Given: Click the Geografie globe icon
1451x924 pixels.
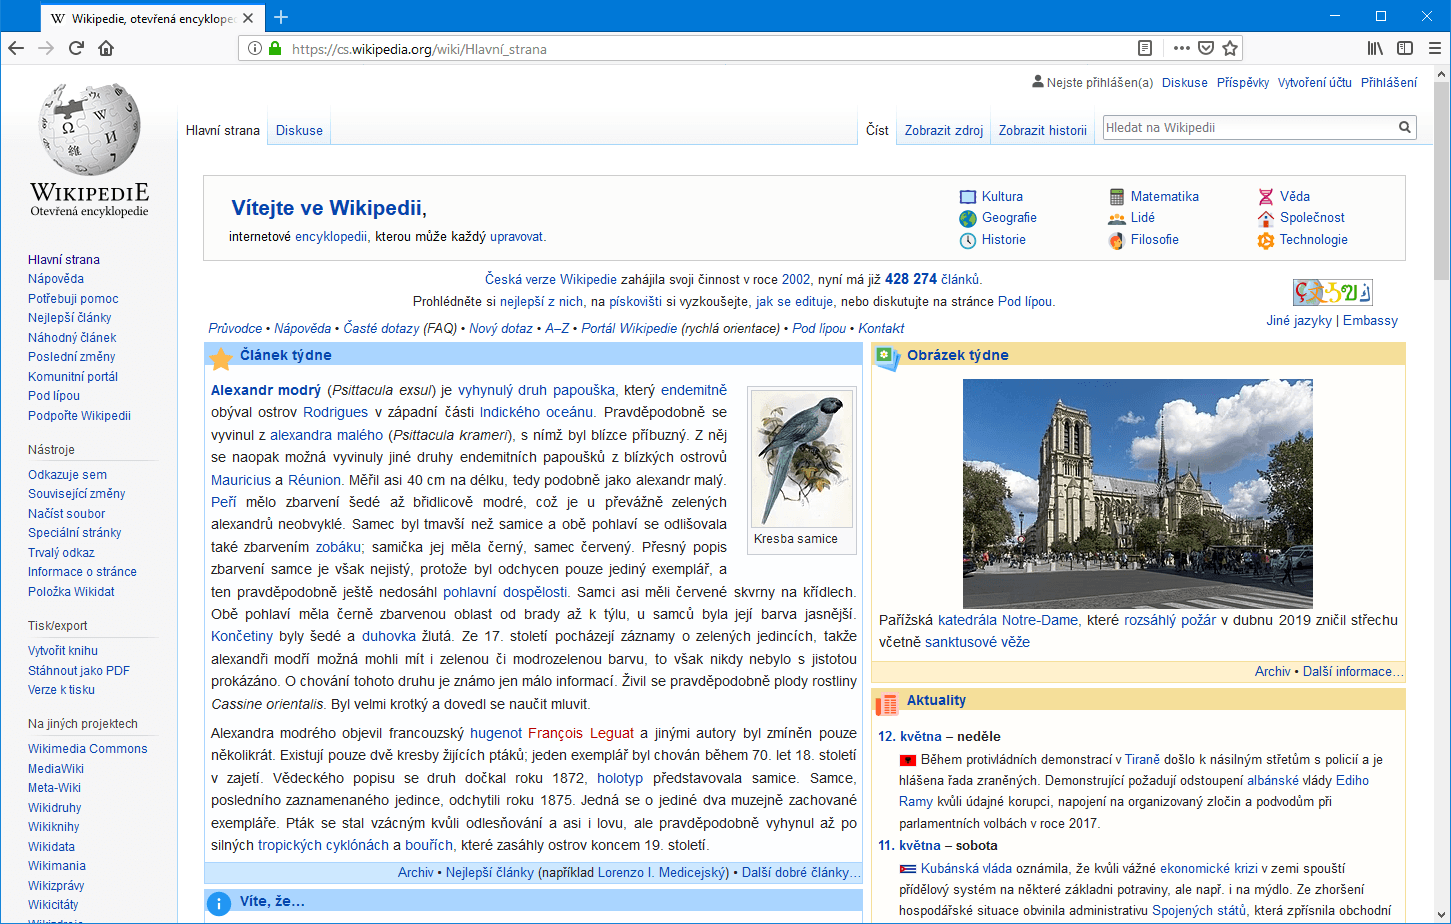Looking at the screenshot, I should coord(967,218).
